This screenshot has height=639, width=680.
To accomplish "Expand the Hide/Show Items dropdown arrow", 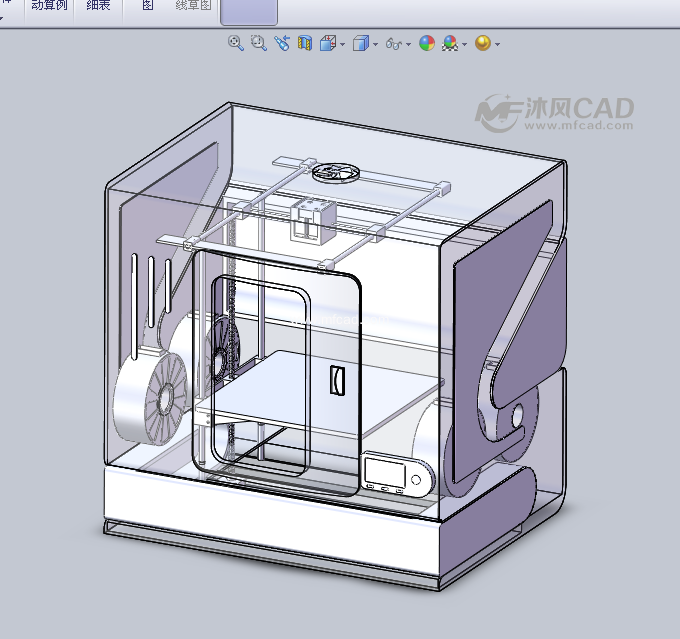I will click(x=409, y=44).
